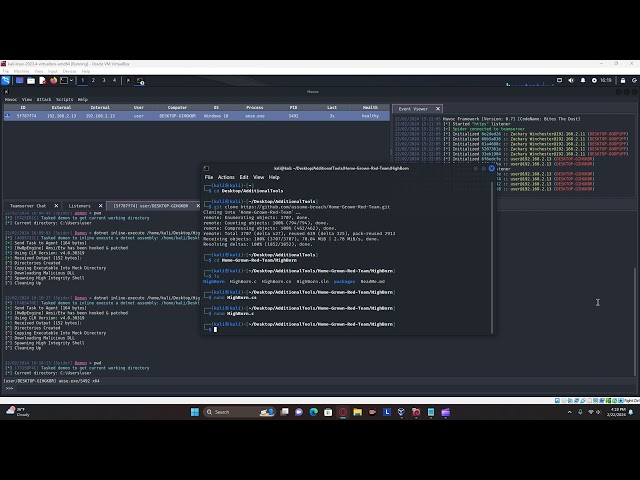Close the terminal window with blue X
This screenshot has width=640, height=480.
pyautogui.click(x=491, y=168)
